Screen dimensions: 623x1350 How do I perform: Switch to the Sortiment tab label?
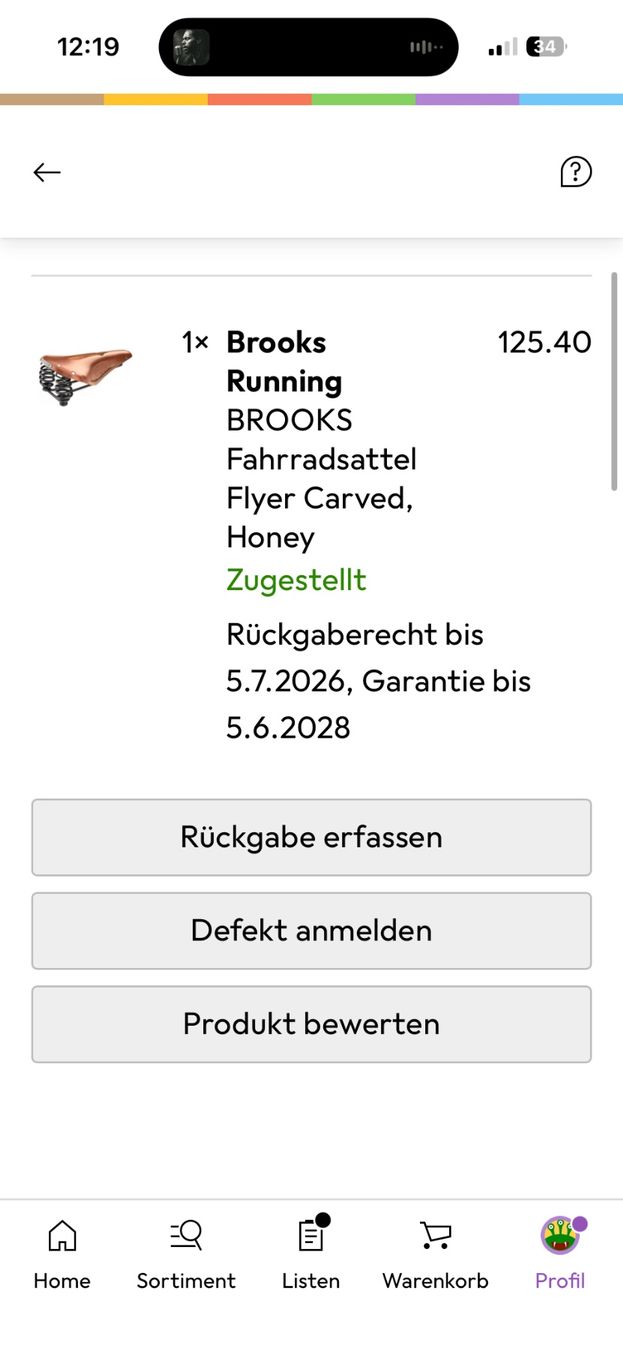(186, 1281)
